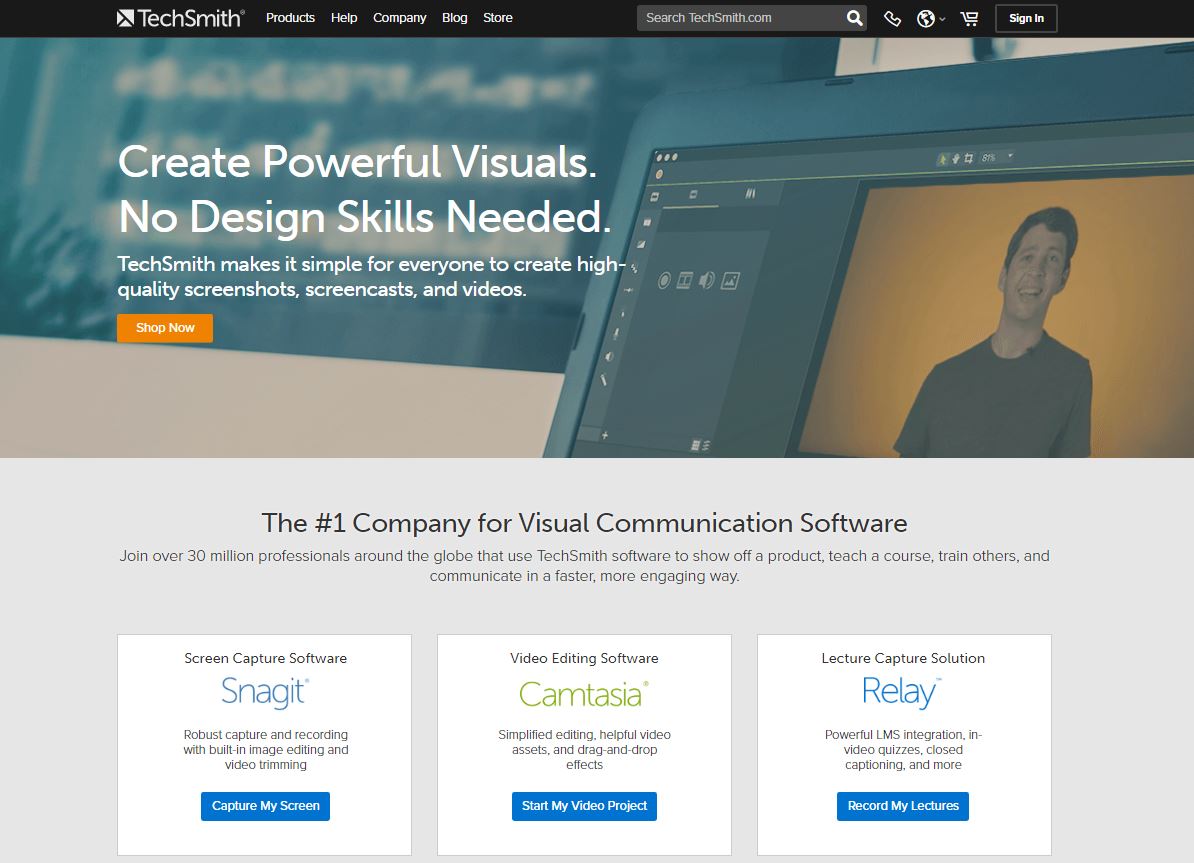Viewport: 1194px width, 863px height.
Task: Click the Sign In button
Action: click(x=1026, y=18)
